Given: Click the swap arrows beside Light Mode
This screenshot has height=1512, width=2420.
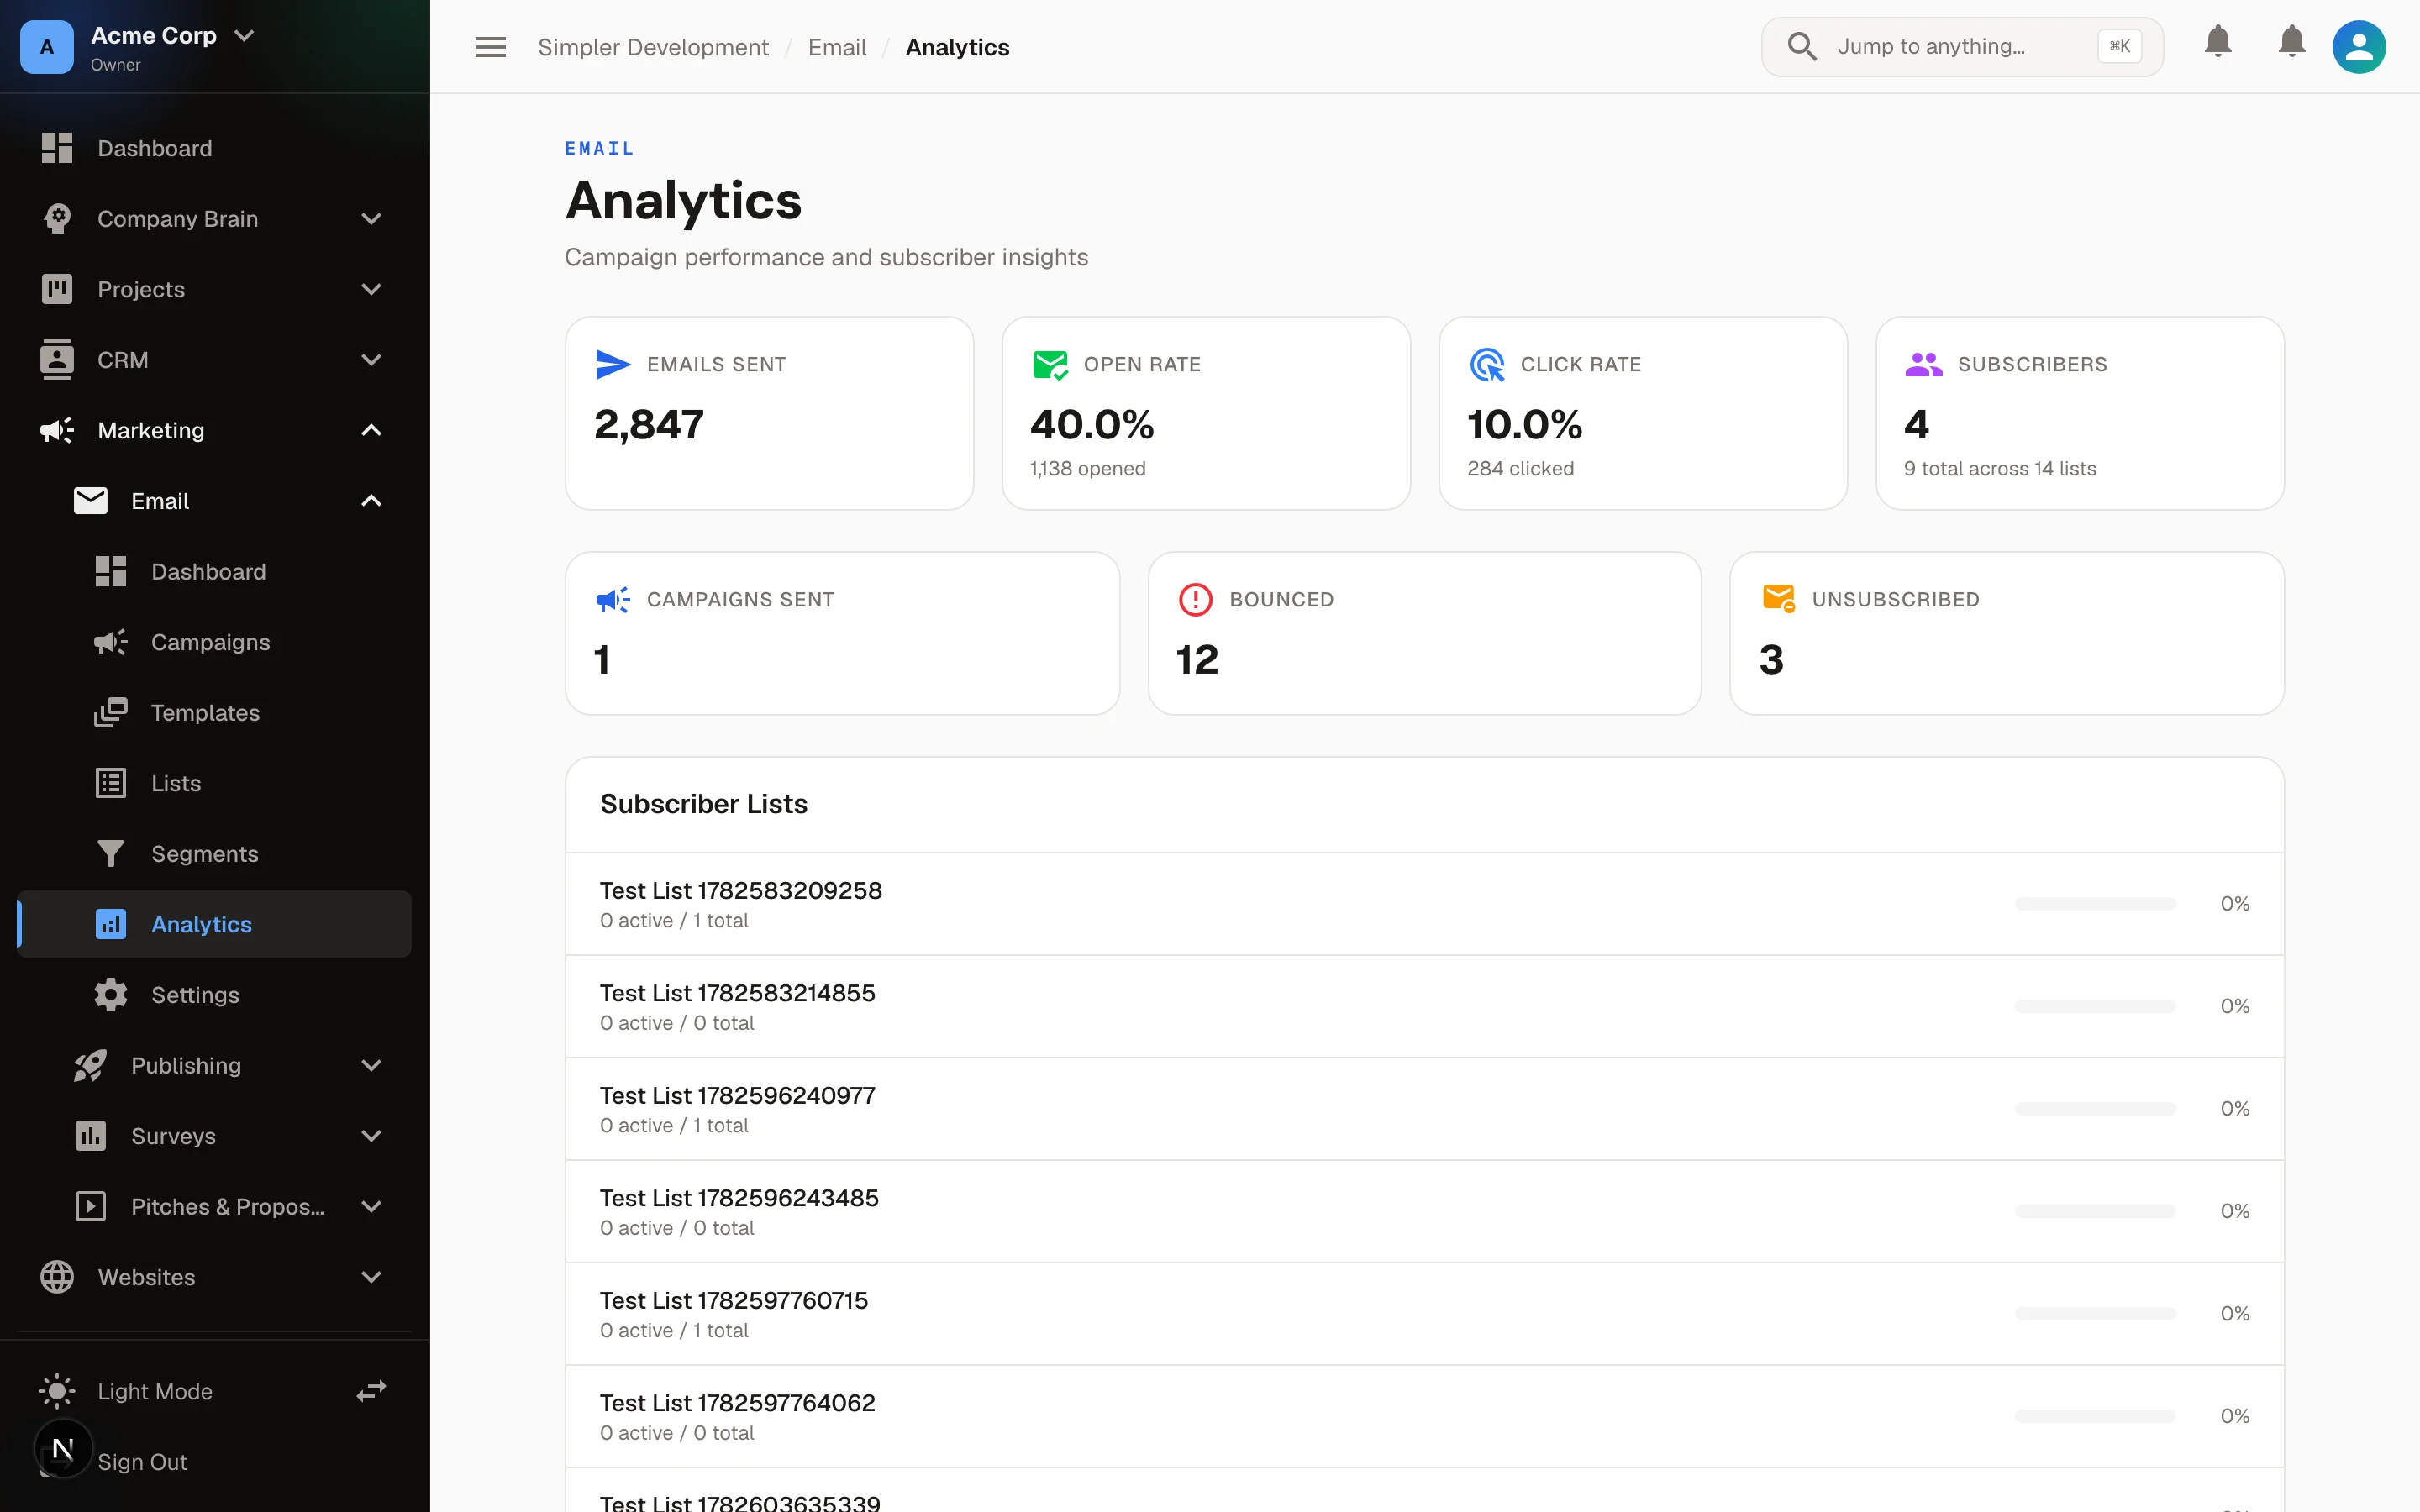Looking at the screenshot, I should point(371,1391).
